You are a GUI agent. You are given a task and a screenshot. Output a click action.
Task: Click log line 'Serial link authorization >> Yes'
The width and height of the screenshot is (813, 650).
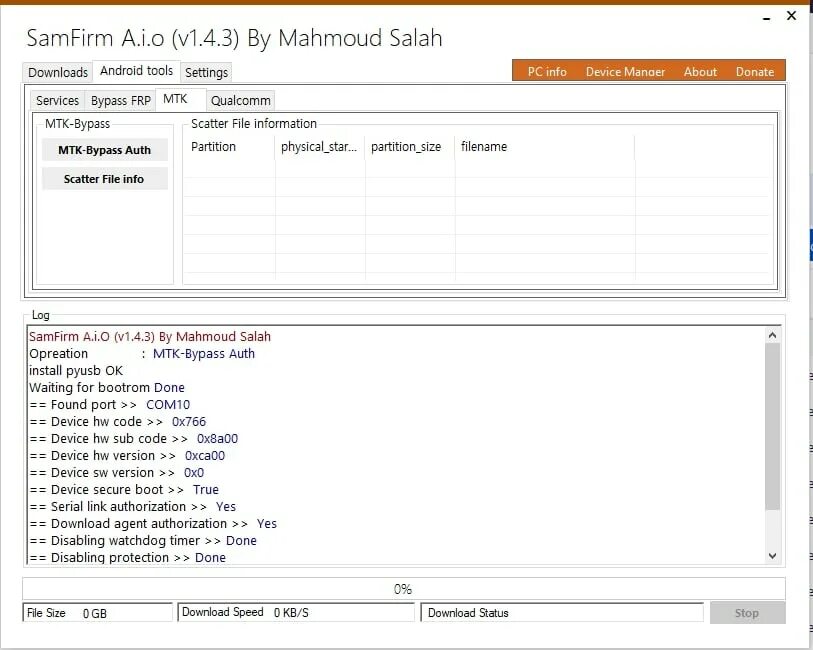click(x=133, y=507)
